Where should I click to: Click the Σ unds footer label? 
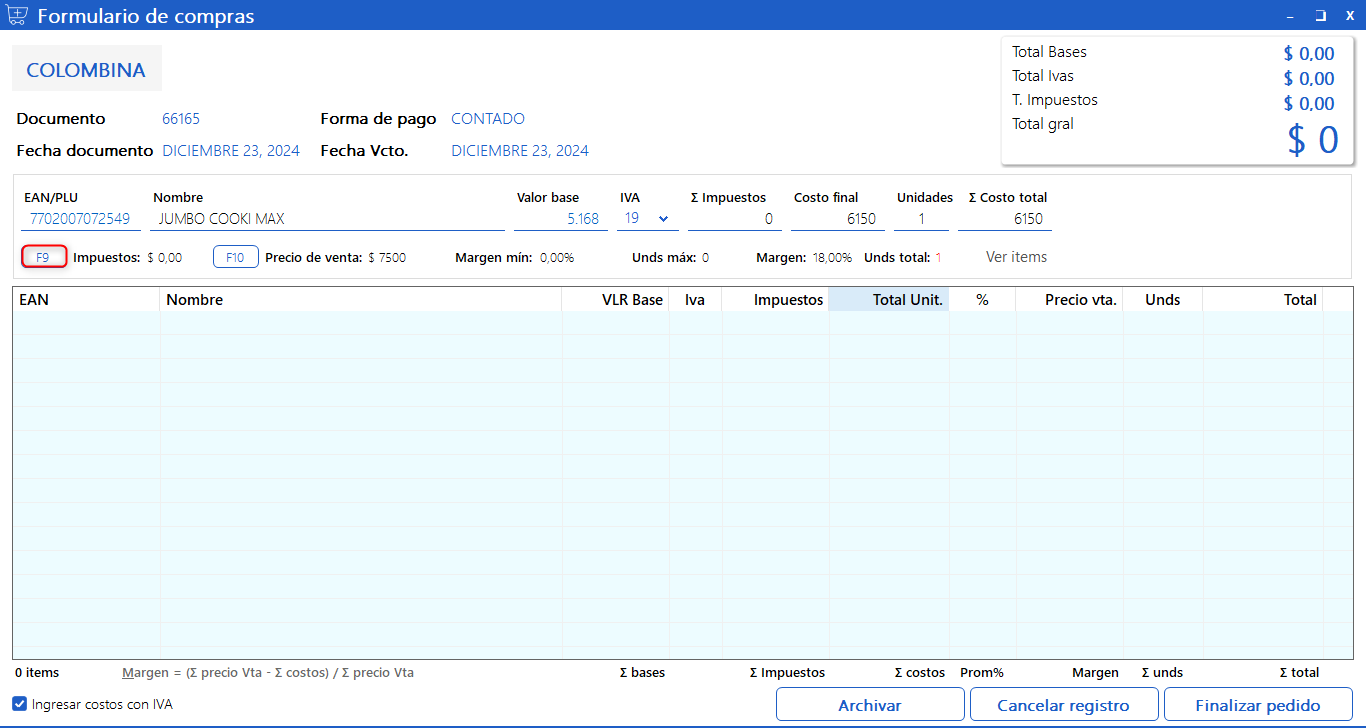click(x=1162, y=673)
